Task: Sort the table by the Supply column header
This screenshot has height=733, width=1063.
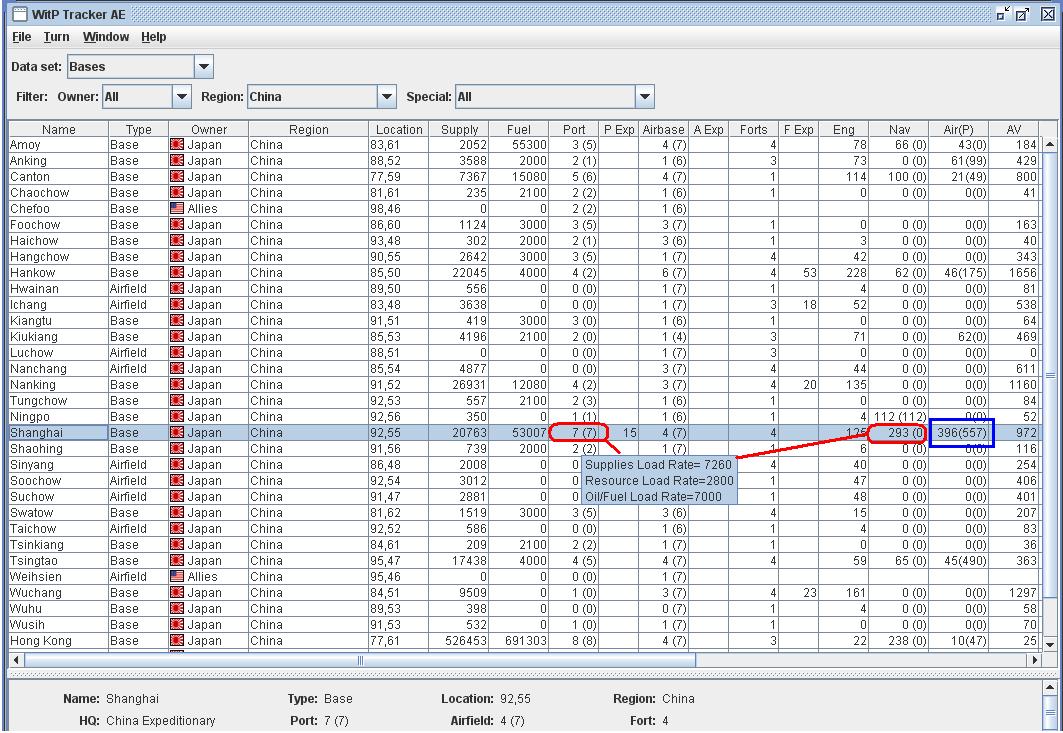Action: (x=459, y=129)
